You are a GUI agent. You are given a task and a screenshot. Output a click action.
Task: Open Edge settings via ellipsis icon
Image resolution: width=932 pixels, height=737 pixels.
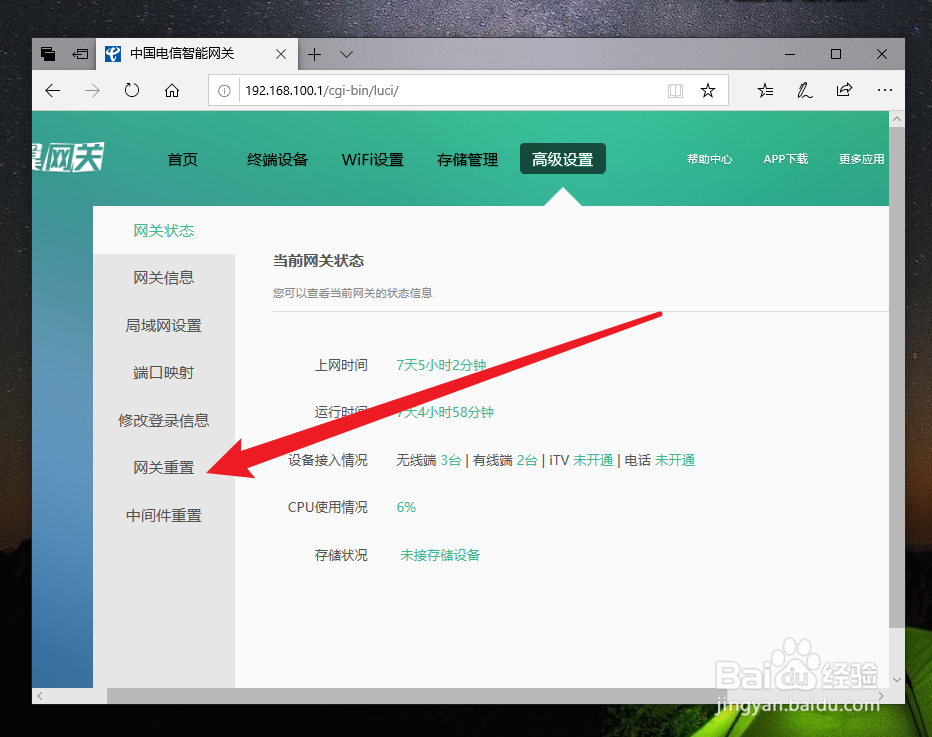(x=884, y=90)
